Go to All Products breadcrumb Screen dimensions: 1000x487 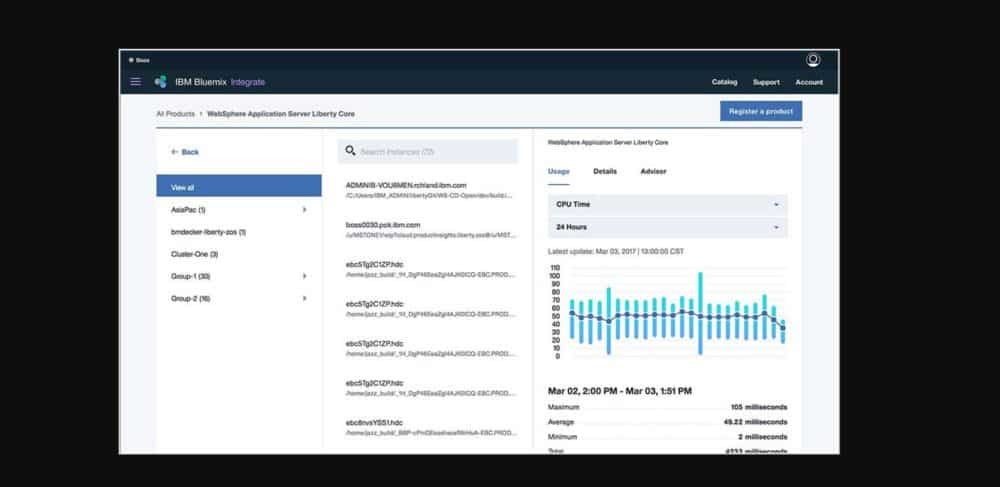pyautogui.click(x=175, y=114)
